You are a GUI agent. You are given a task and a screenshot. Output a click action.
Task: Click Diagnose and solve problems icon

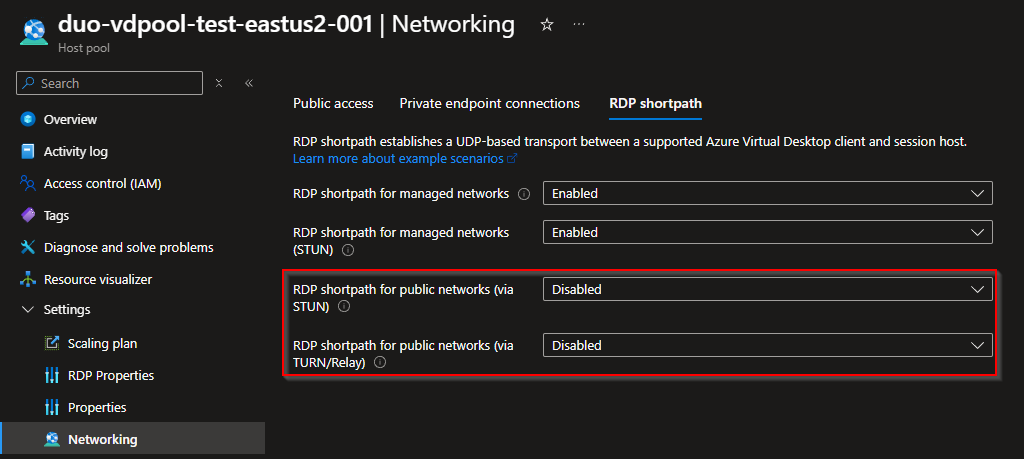click(x=28, y=247)
